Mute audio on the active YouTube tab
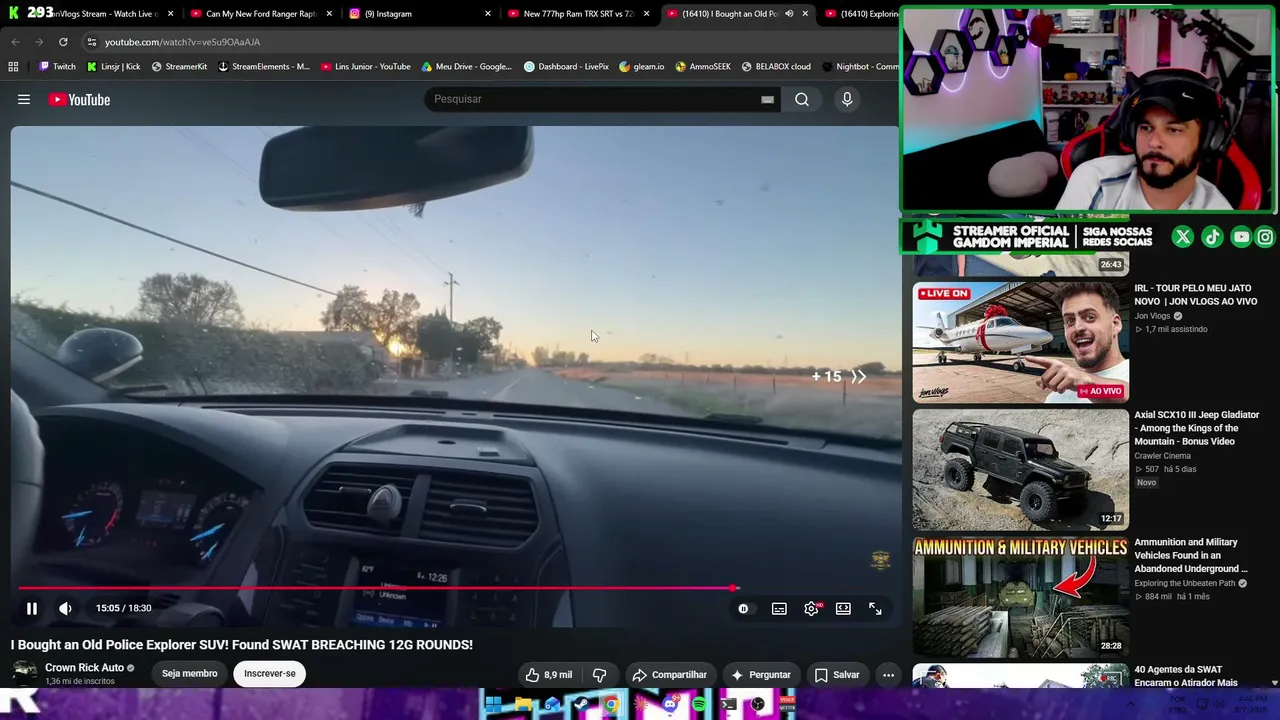The height and width of the screenshot is (720, 1280). click(789, 14)
